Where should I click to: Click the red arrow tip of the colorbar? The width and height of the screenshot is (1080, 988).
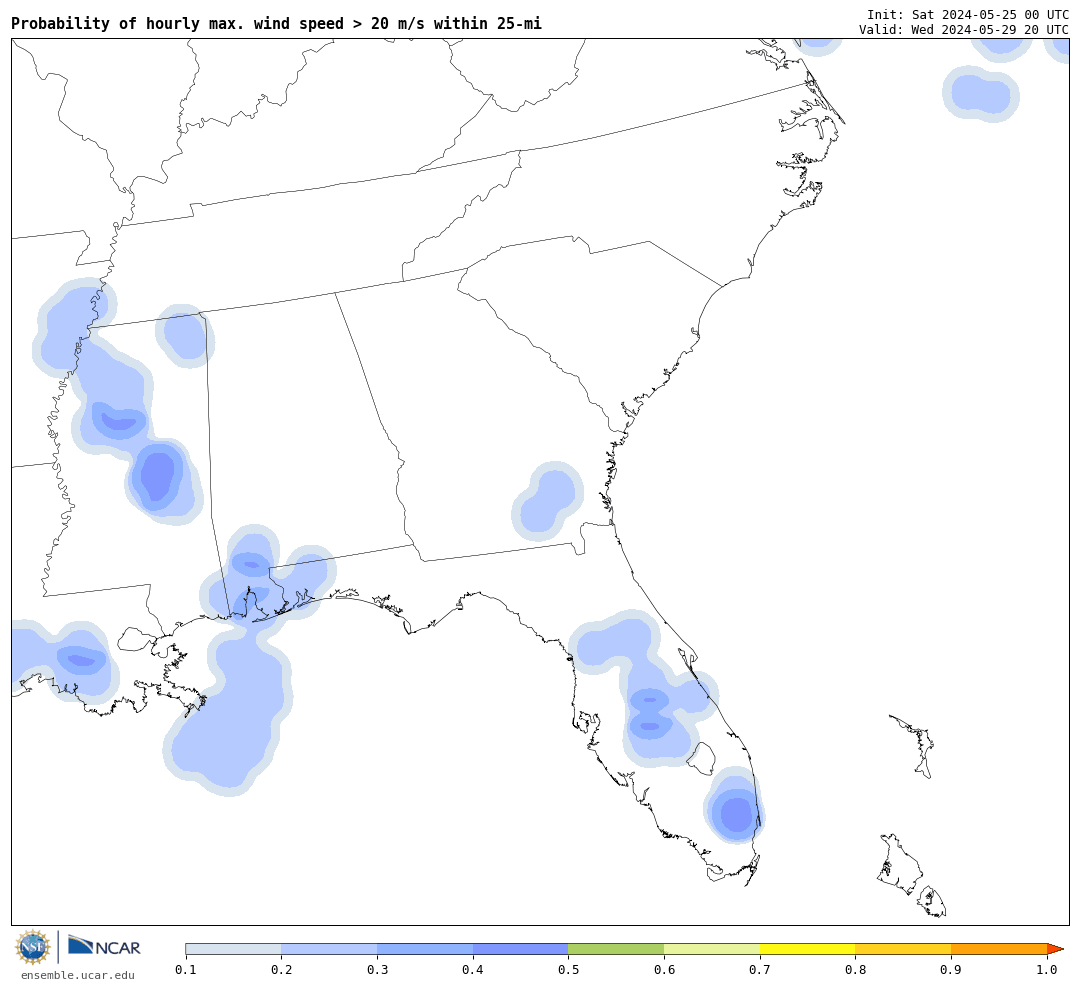[1055, 949]
